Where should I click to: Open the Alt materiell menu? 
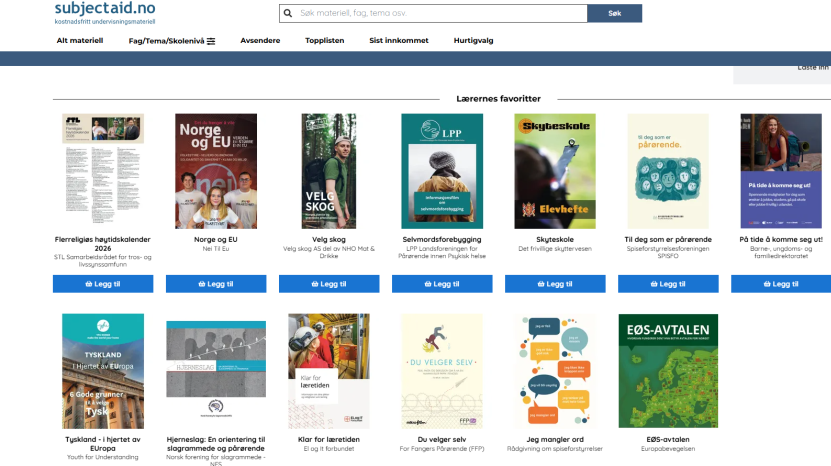80,41
